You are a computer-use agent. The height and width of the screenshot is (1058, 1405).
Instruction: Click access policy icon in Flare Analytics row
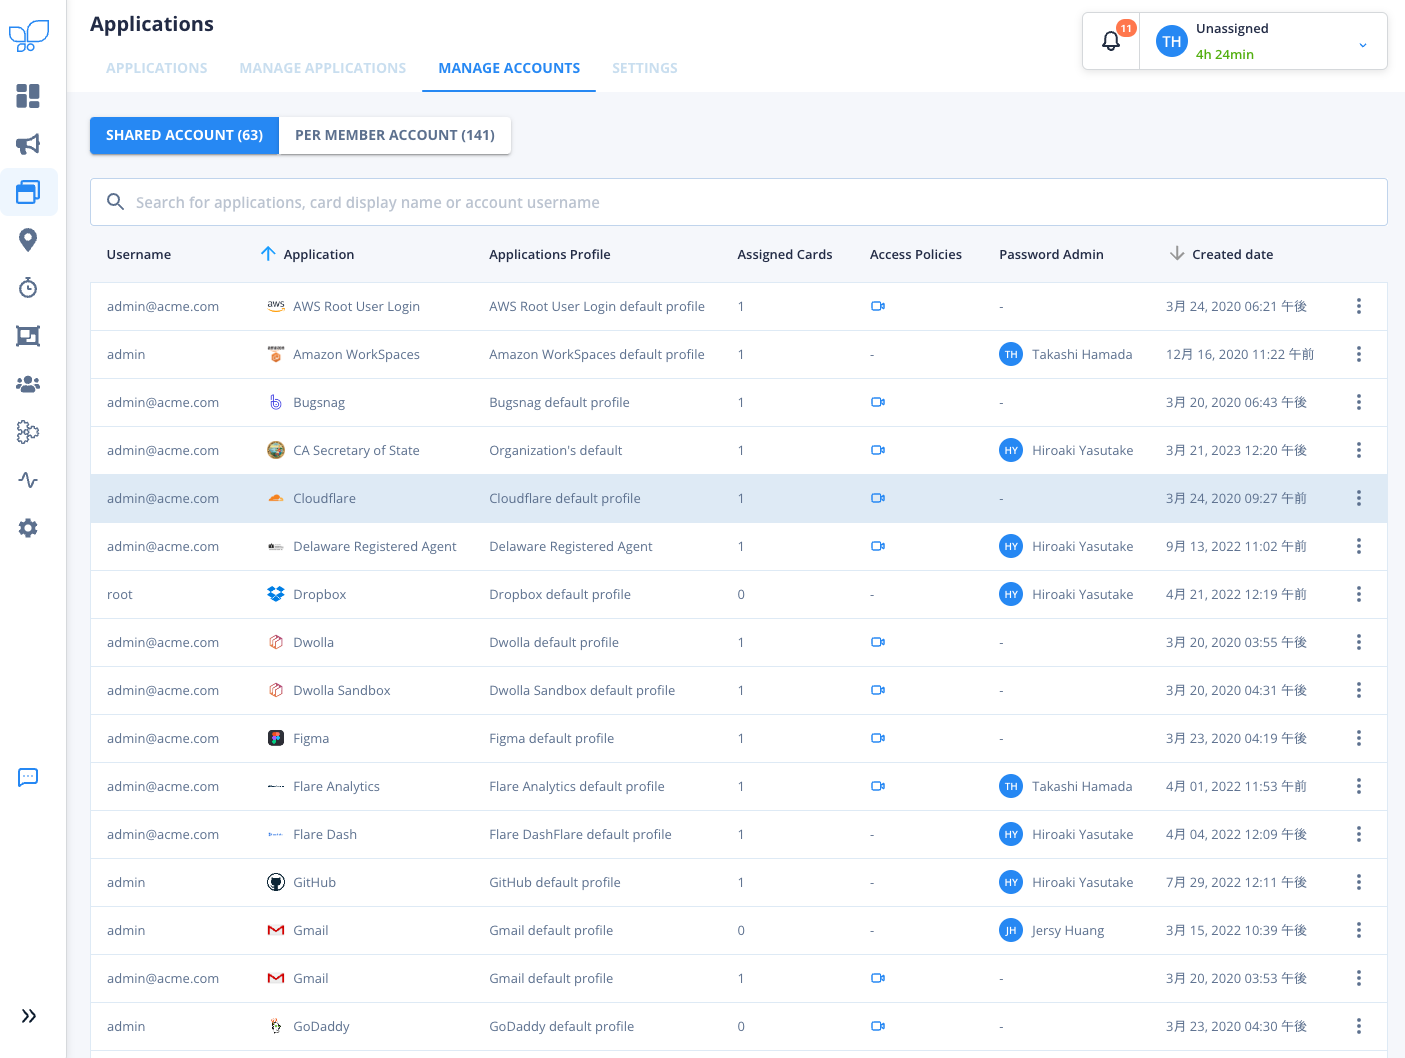878,786
